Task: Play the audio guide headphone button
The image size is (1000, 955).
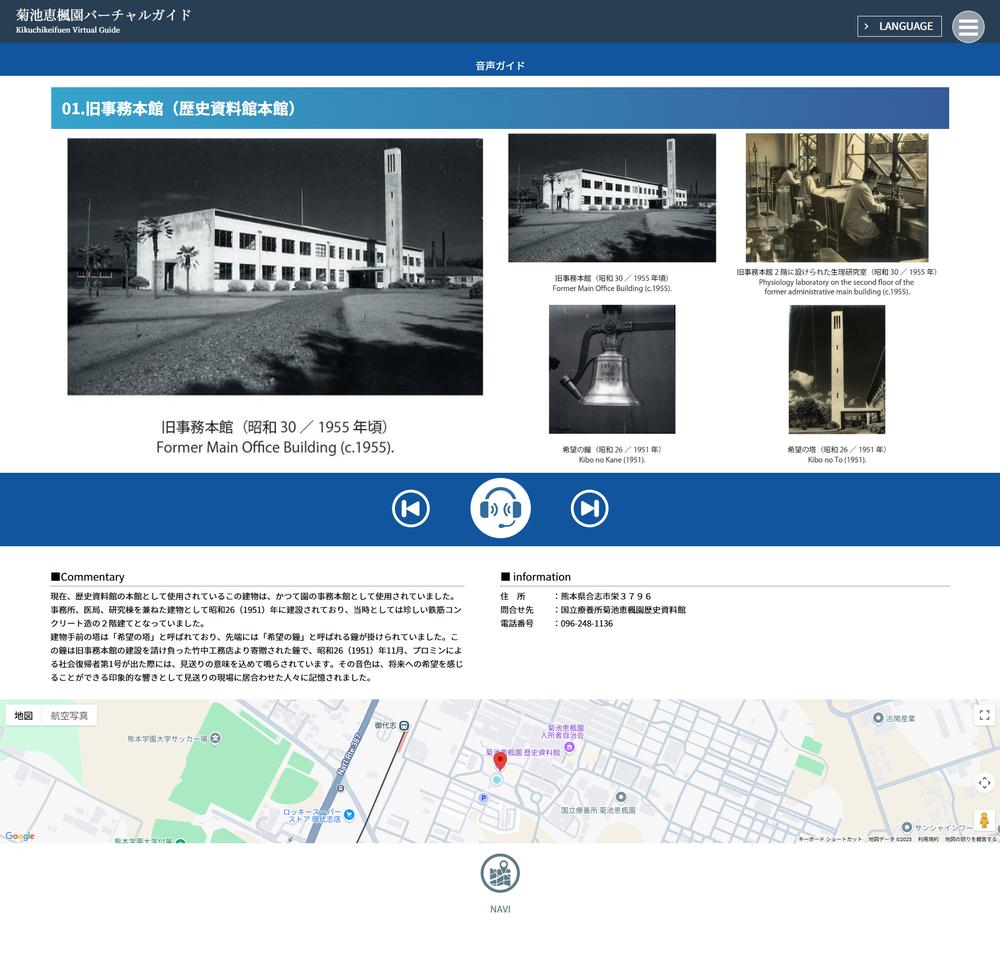Action: click(x=501, y=508)
